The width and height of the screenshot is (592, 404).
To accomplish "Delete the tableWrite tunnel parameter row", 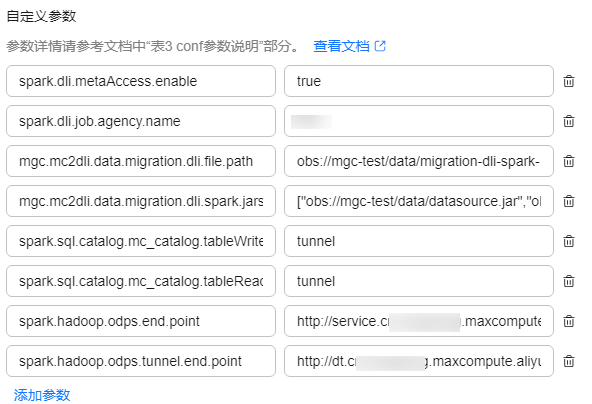I will click(x=569, y=241).
